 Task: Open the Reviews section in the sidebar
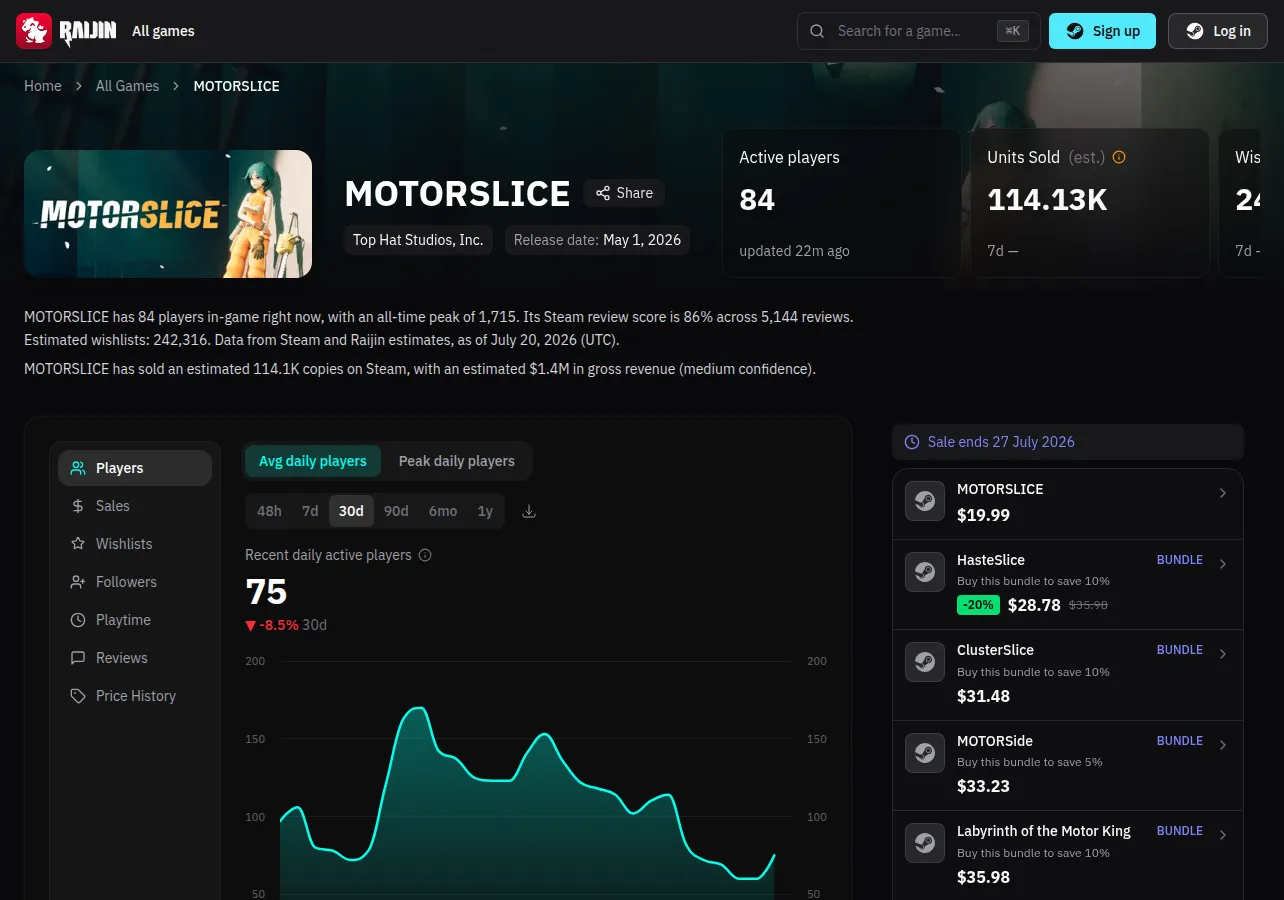(x=135, y=658)
